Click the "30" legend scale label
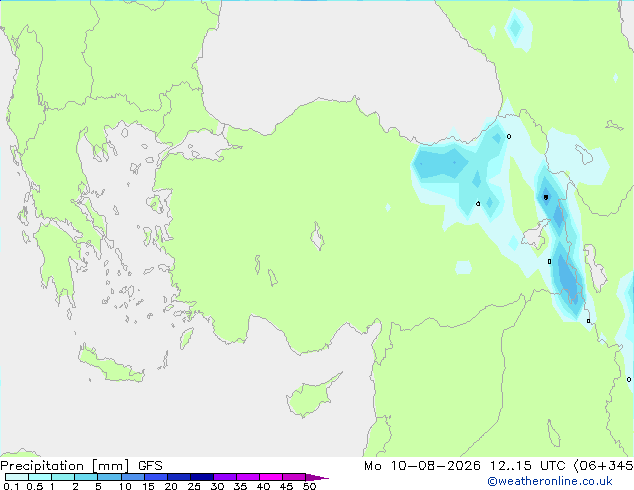The height and width of the screenshot is (490, 634). (x=217, y=486)
